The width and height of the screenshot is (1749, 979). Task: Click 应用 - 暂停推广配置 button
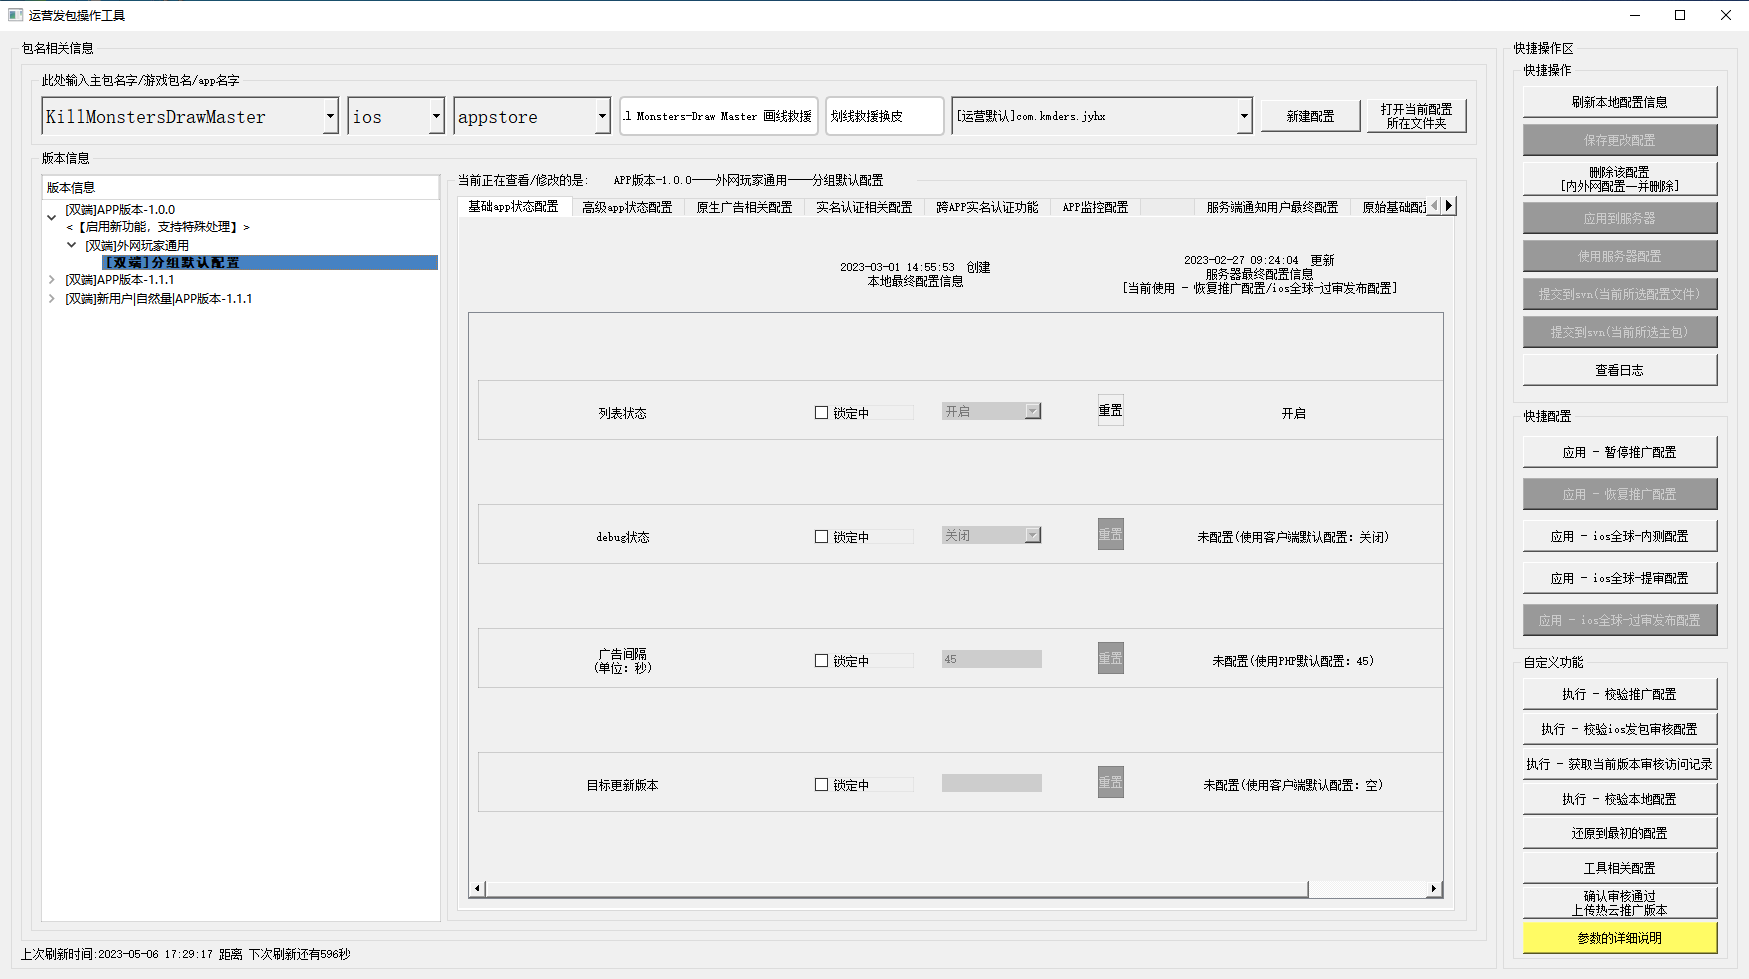click(x=1619, y=452)
